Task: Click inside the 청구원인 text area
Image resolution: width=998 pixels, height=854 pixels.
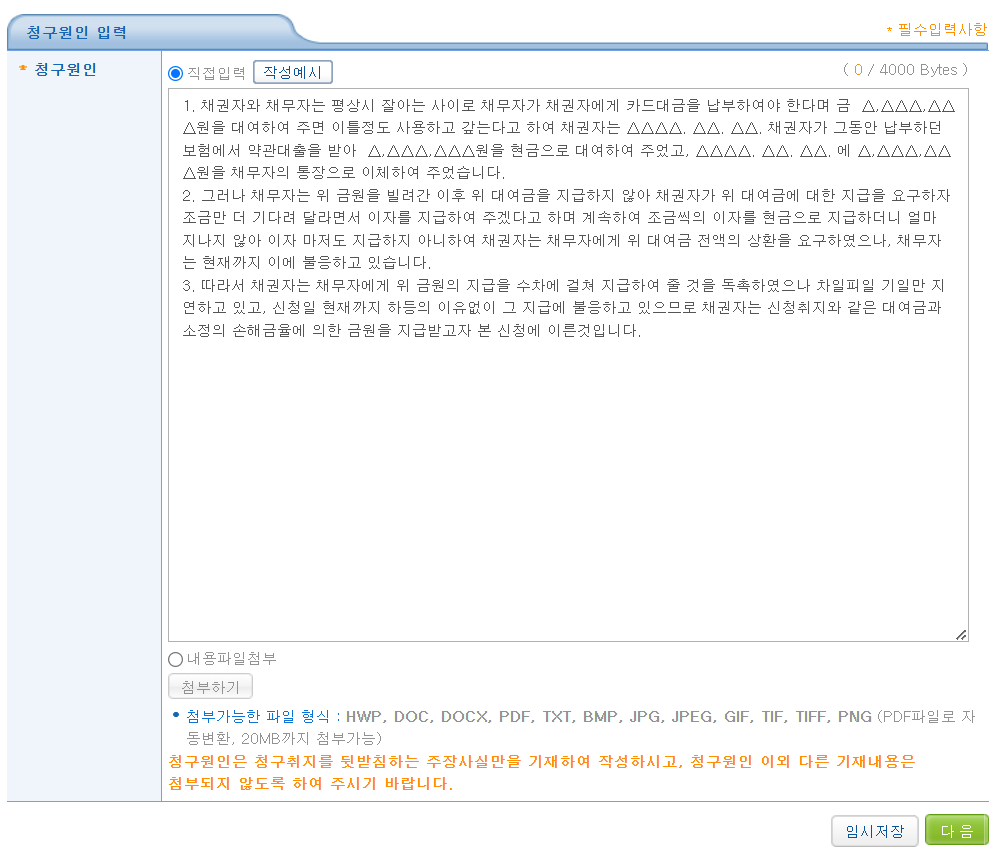Action: tap(568, 365)
